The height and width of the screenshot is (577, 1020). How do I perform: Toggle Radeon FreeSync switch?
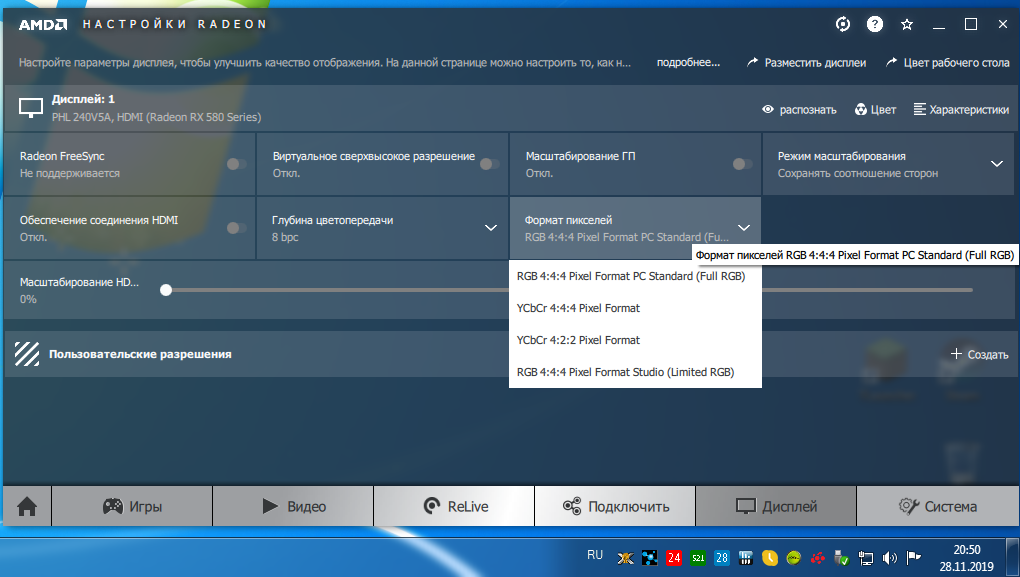[237, 164]
